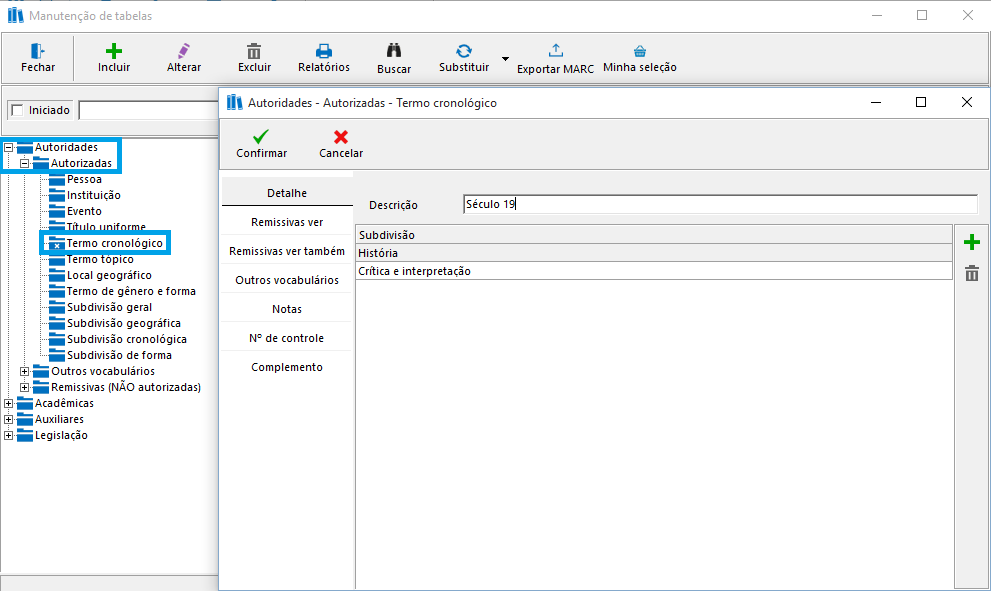991x591 pixels.
Task: Delete subdivision with trash icon beside list
Action: tap(971, 273)
